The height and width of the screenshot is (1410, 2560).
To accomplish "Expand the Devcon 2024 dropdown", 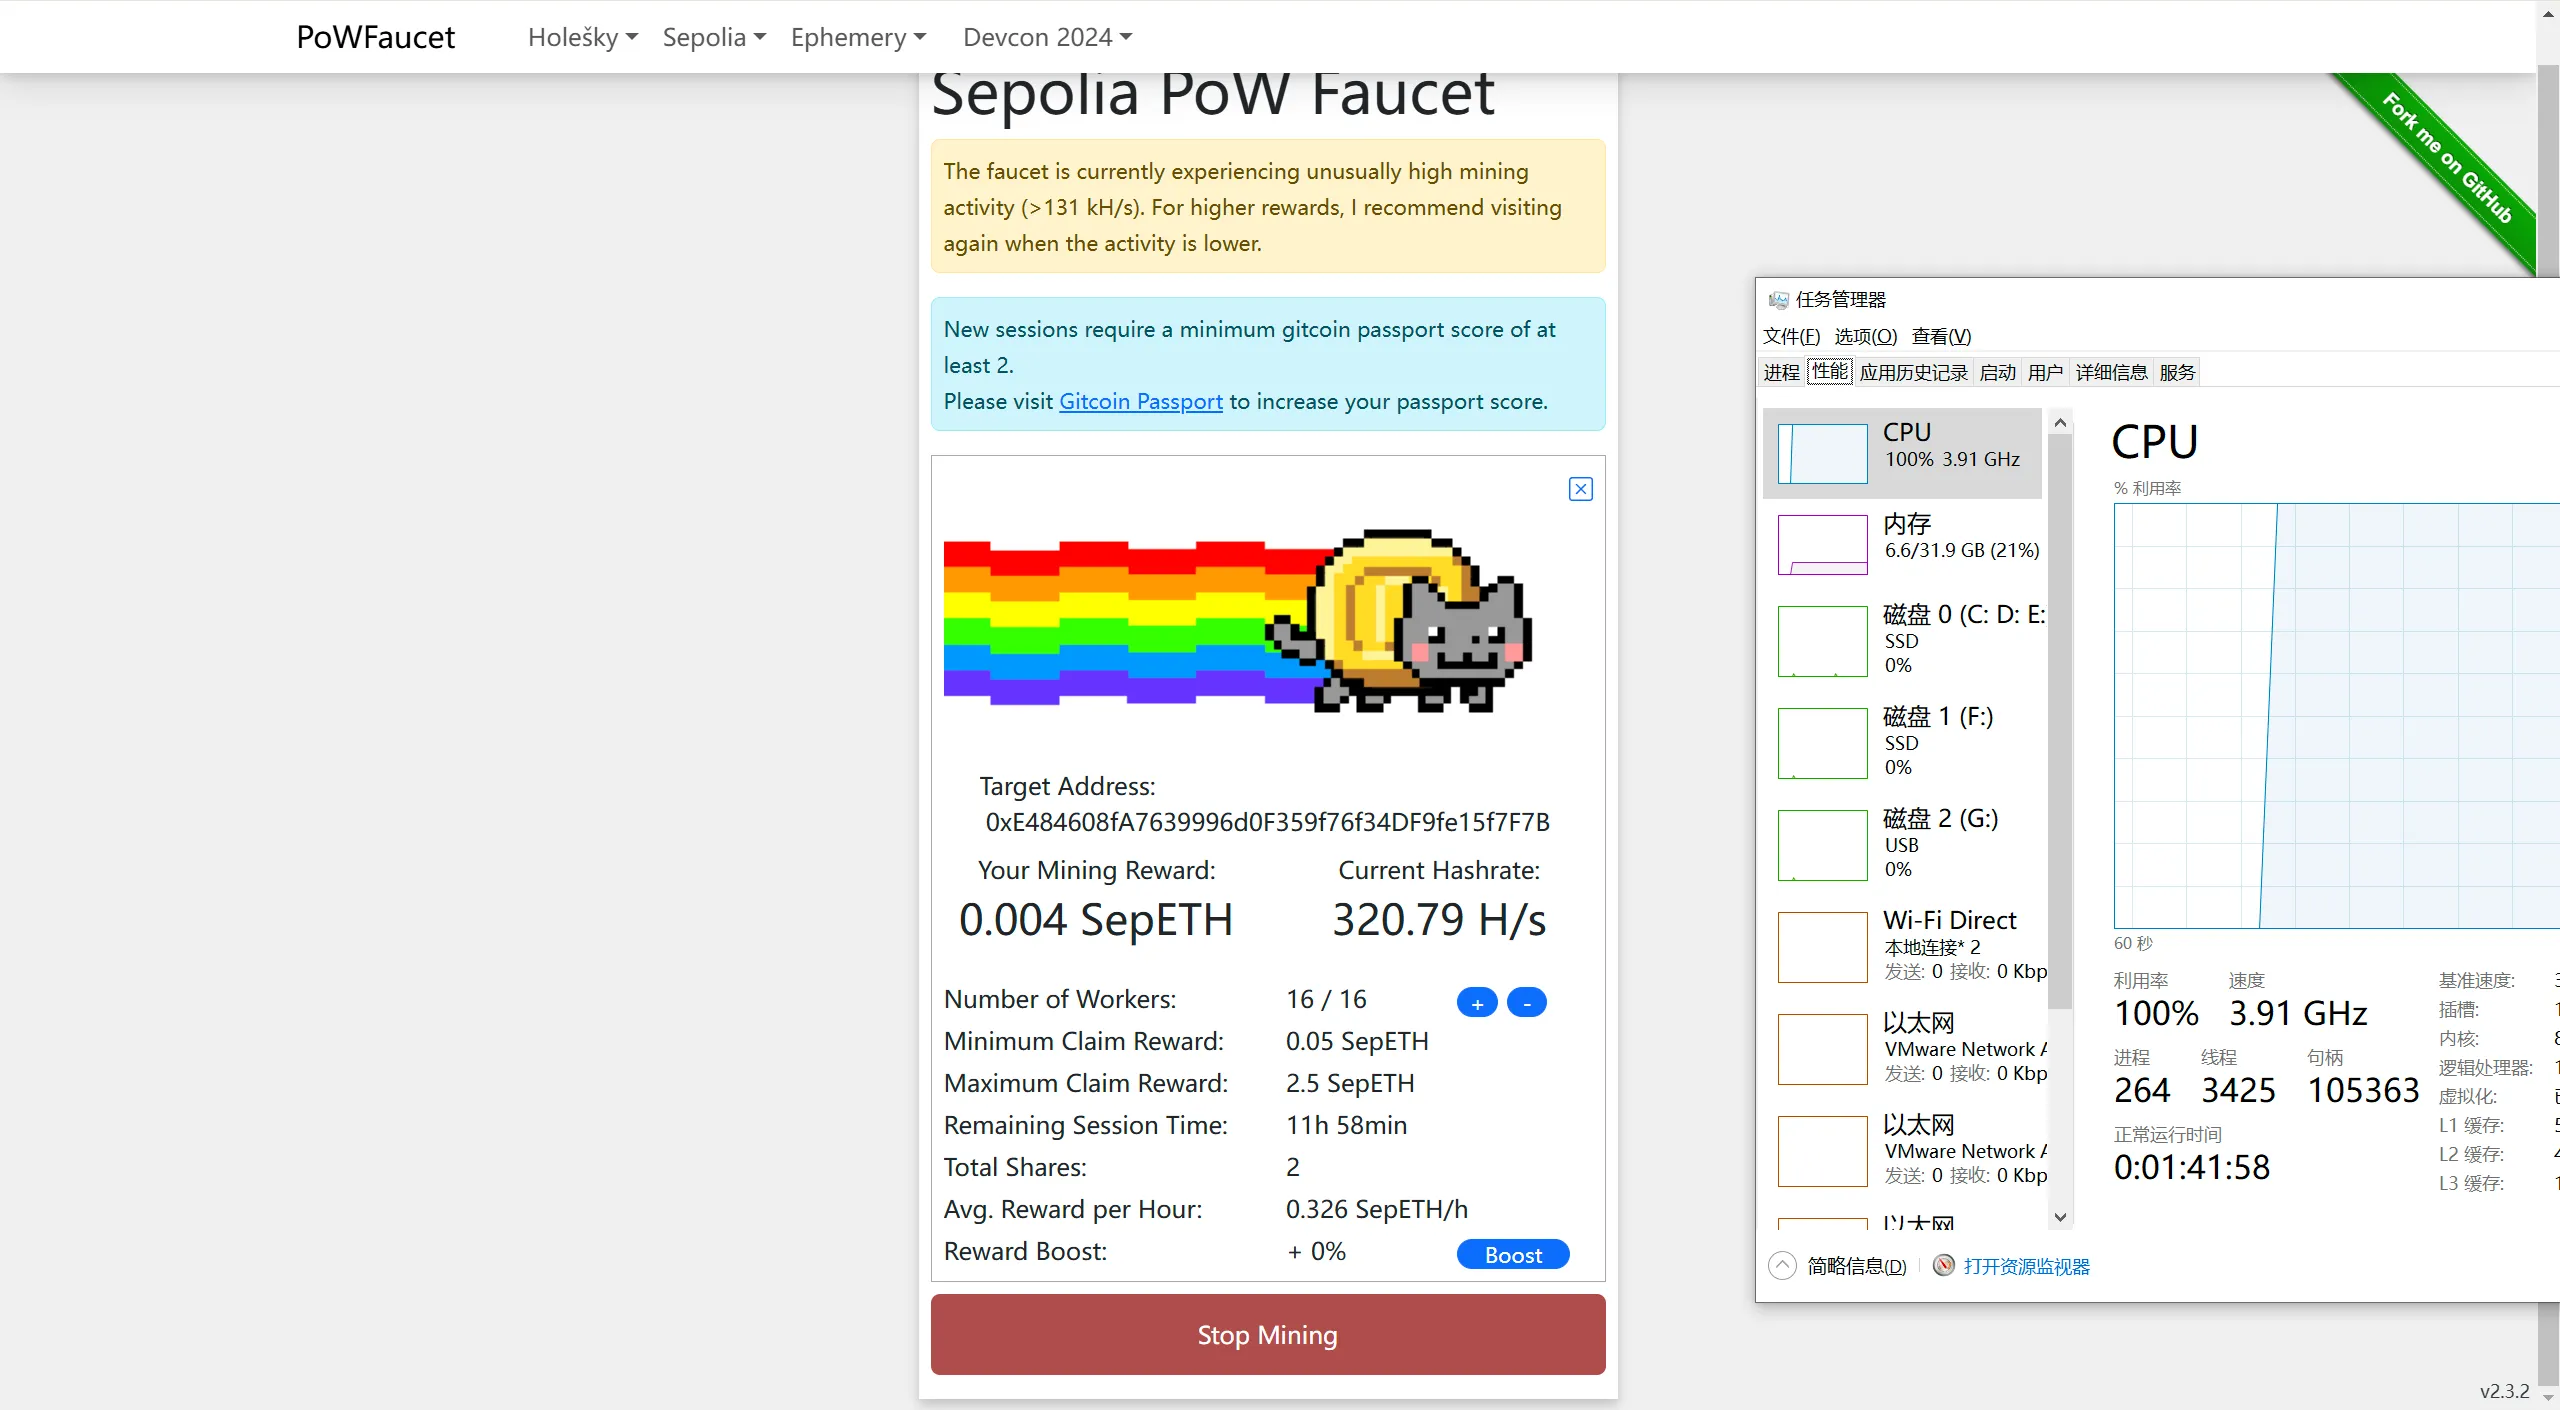I will pos(1047,37).
